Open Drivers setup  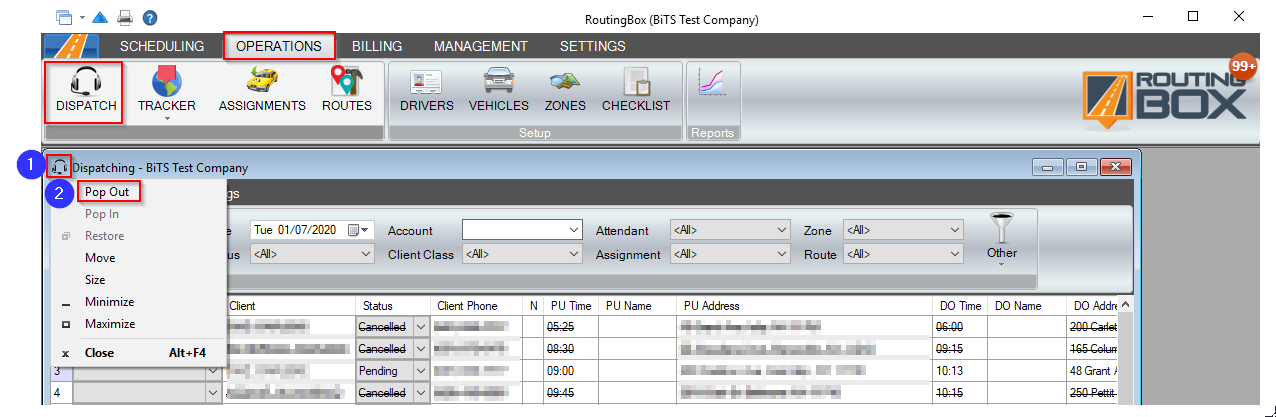click(427, 92)
